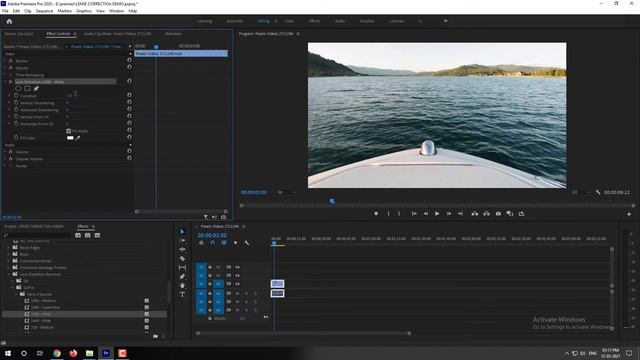Image resolution: width=640 pixels, height=360 pixels.
Task: Expand the Bevel Edges presets folder
Action: click(x=9, y=247)
